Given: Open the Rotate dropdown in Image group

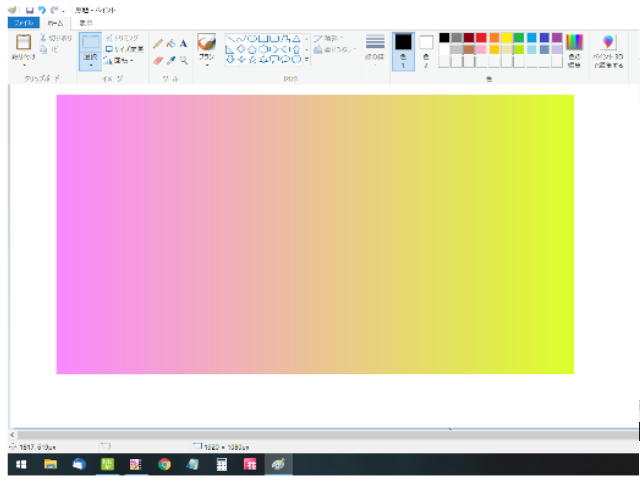Looking at the screenshot, I should 119,60.
